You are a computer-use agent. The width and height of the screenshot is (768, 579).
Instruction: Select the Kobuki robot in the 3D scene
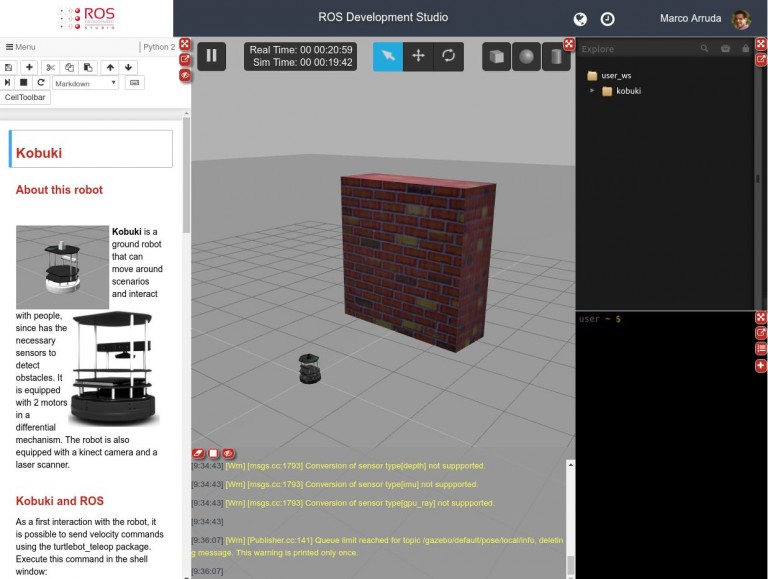pyautogui.click(x=310, y=368)
